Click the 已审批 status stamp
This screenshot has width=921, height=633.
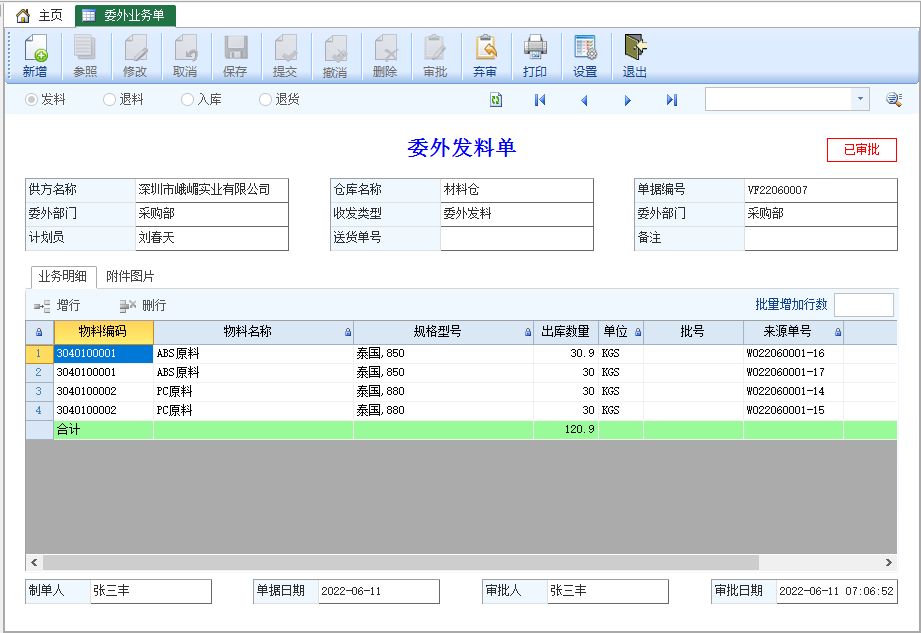[x=862, y=150]
